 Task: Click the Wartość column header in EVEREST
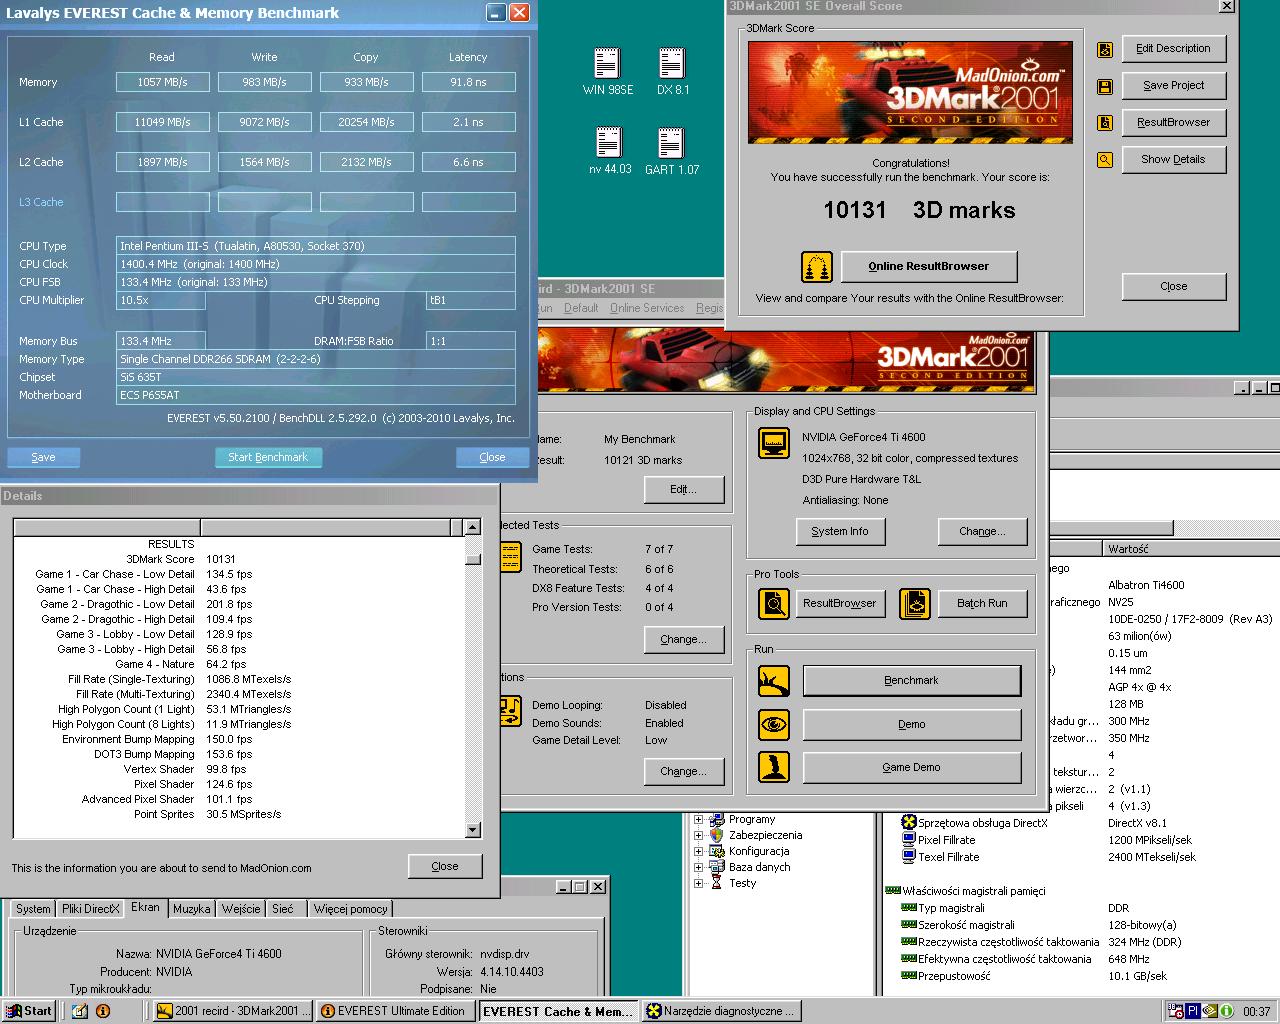pos(1190,548)
